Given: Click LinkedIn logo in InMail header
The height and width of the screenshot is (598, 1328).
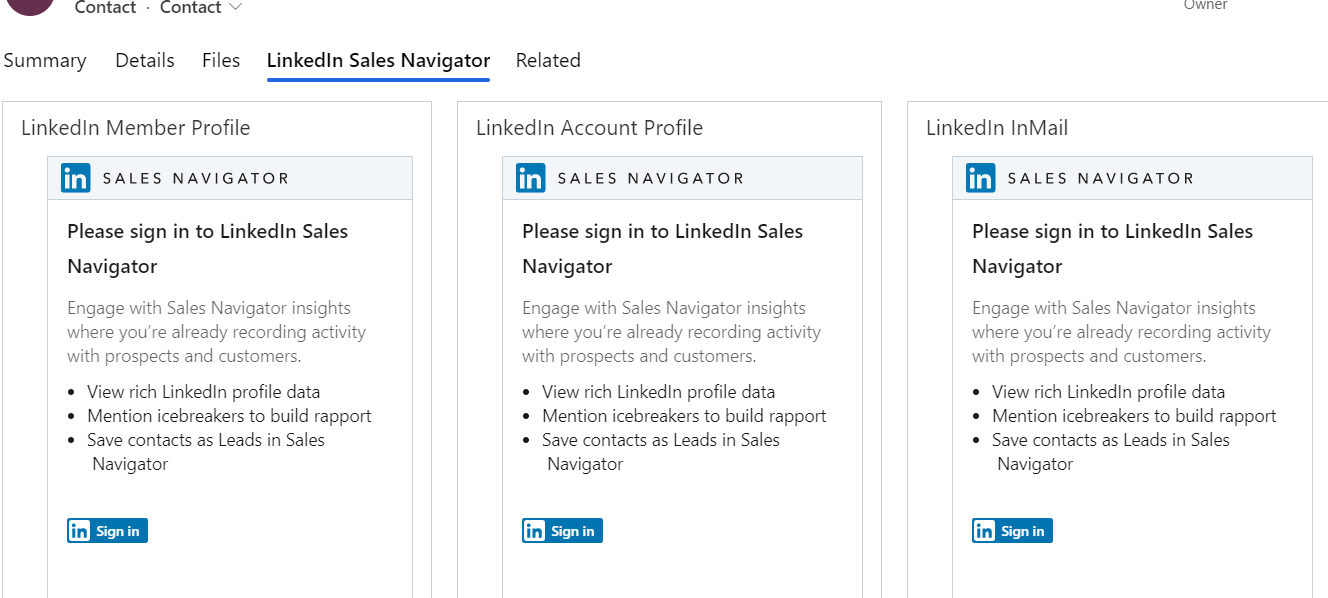Looking at the screenshot, I should (981, 178).
